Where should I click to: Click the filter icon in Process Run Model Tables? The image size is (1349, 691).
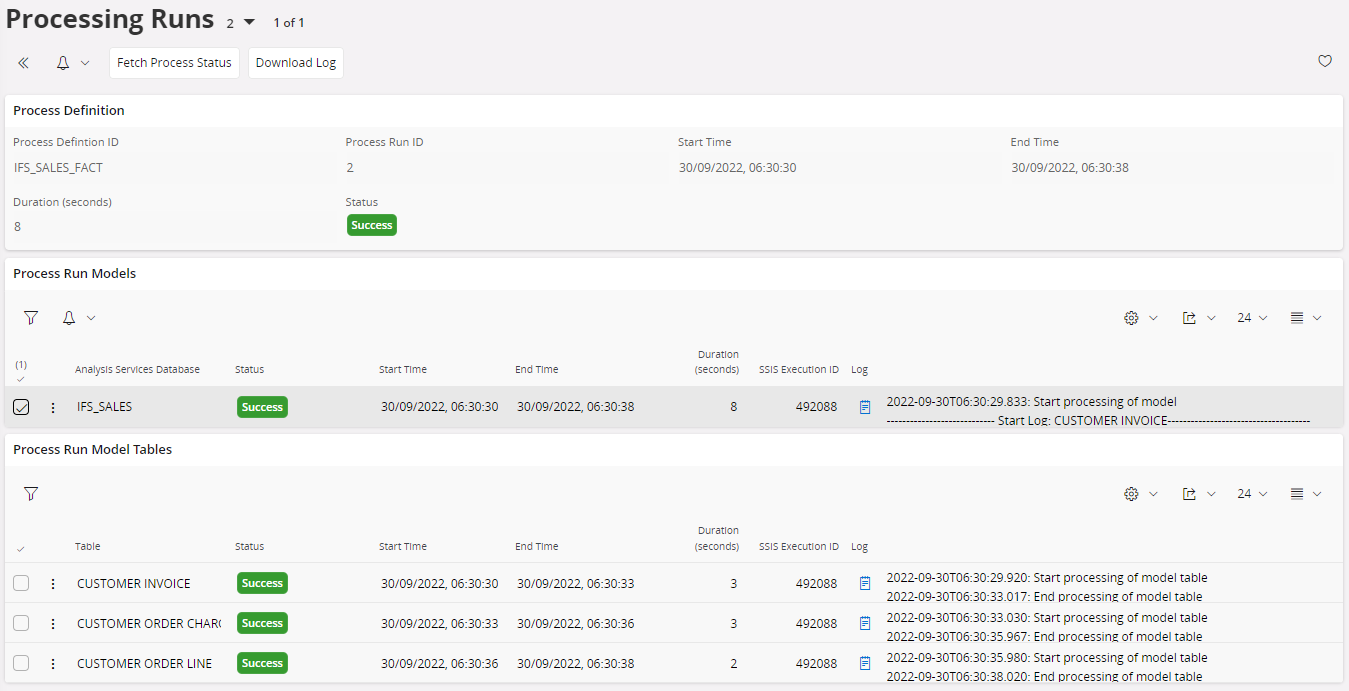coord(30,493)
